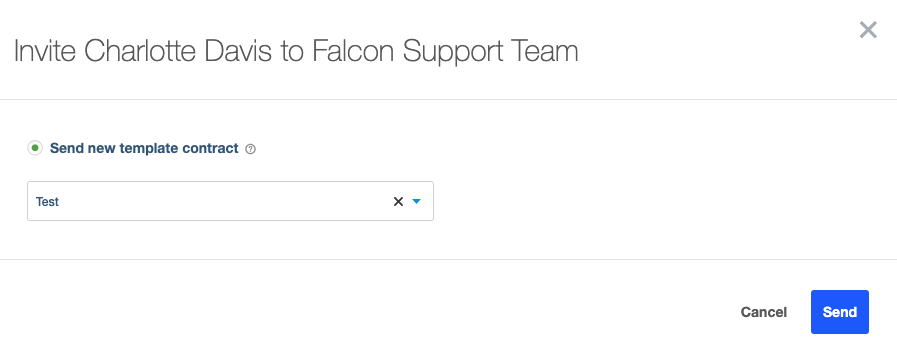Click the blue Send button
Viewport: 897px width, 363px height.
839,312
